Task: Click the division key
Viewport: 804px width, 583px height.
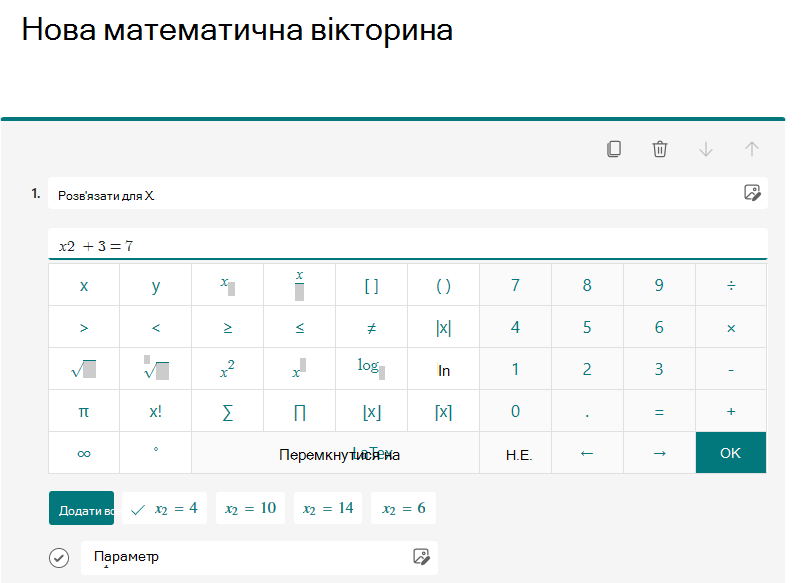Action: coord(731,285)
